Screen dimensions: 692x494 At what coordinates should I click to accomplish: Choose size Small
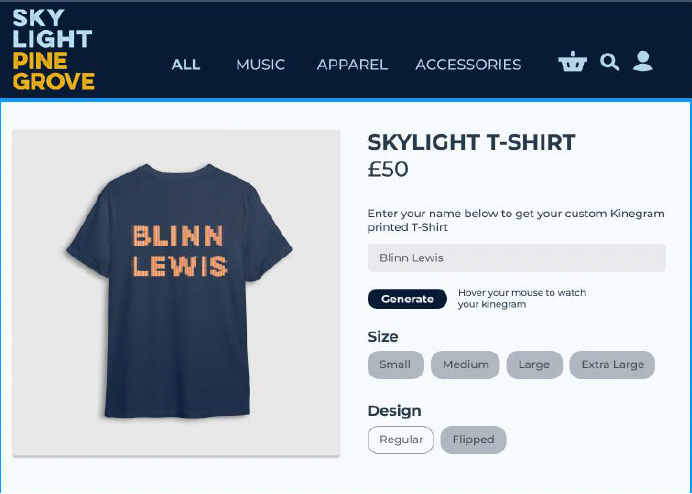395,365
